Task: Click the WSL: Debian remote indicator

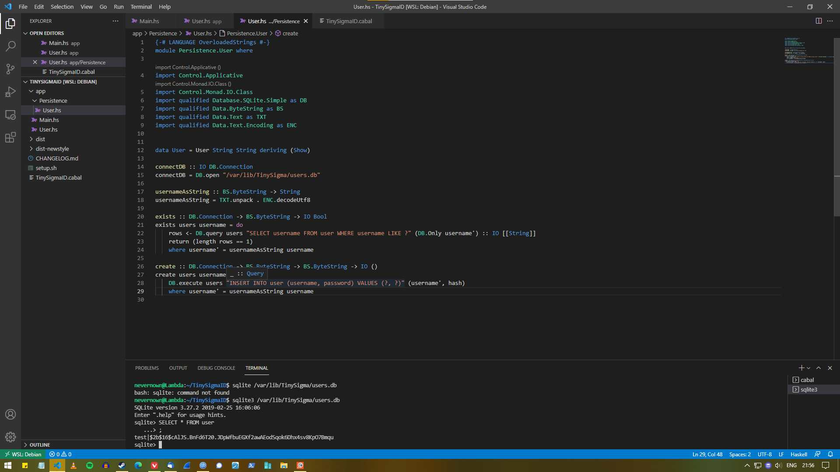Action: point(23,454)
